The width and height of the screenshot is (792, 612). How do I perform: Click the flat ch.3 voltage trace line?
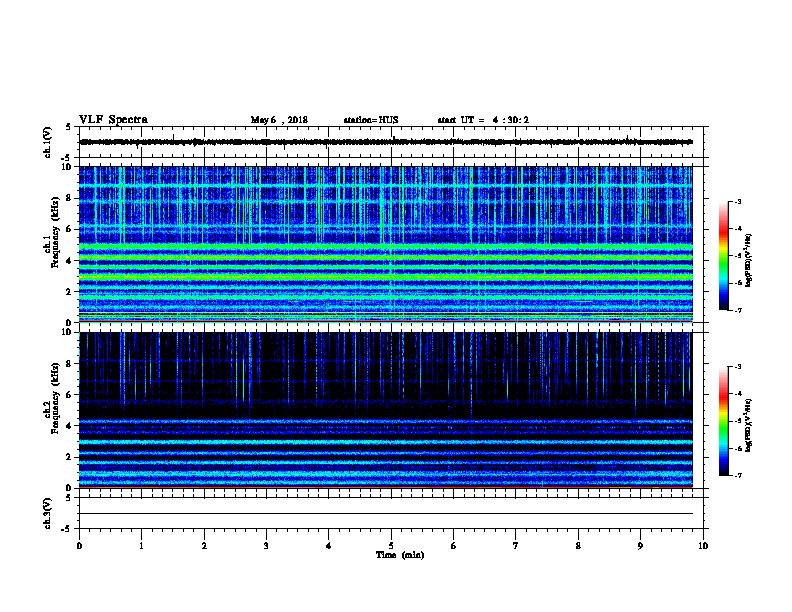click(386, 514)
